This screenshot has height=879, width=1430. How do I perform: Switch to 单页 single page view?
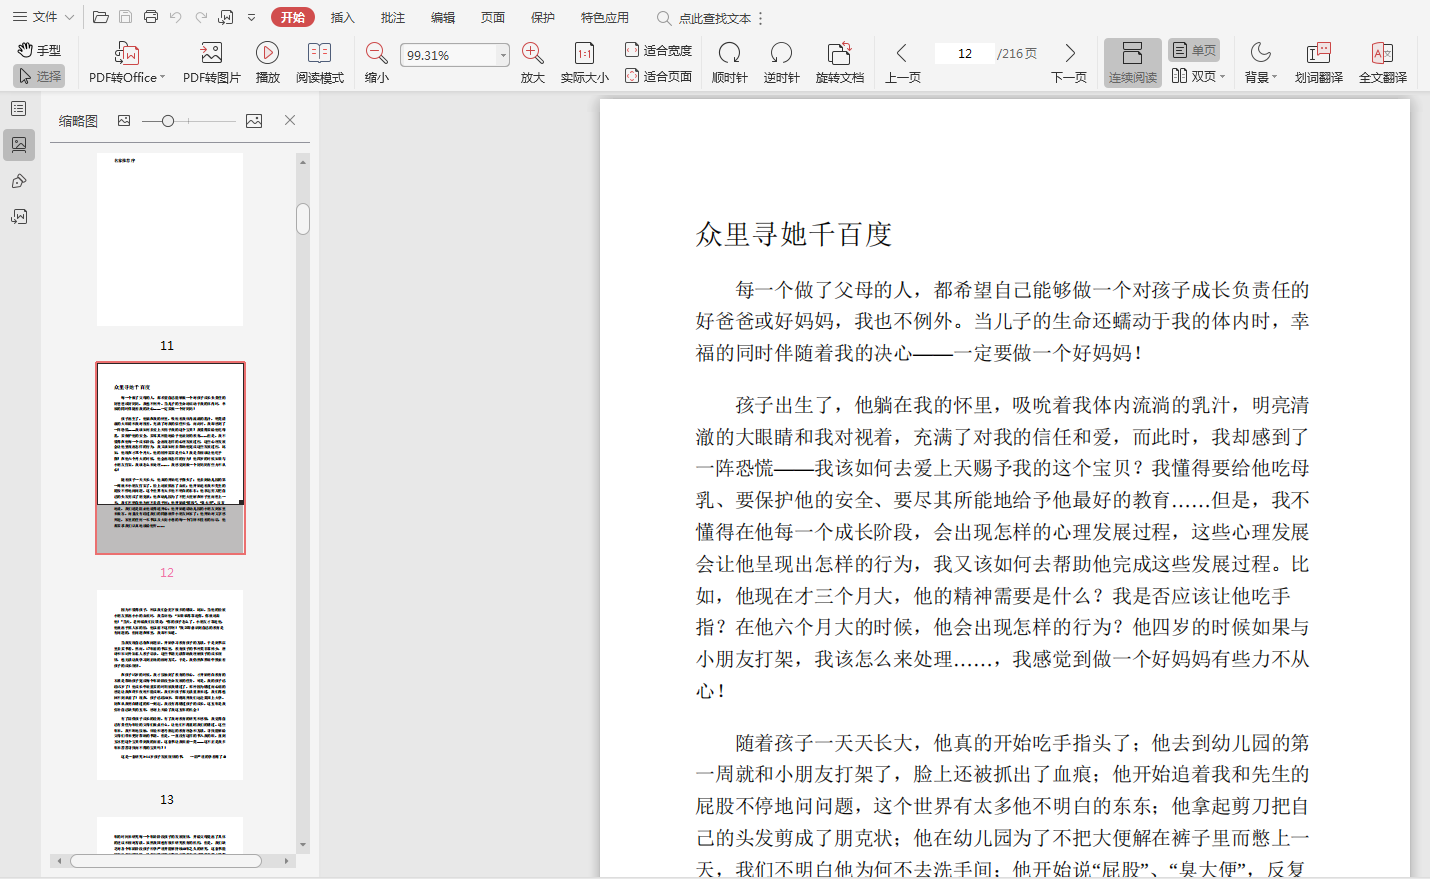(1194, 50)
